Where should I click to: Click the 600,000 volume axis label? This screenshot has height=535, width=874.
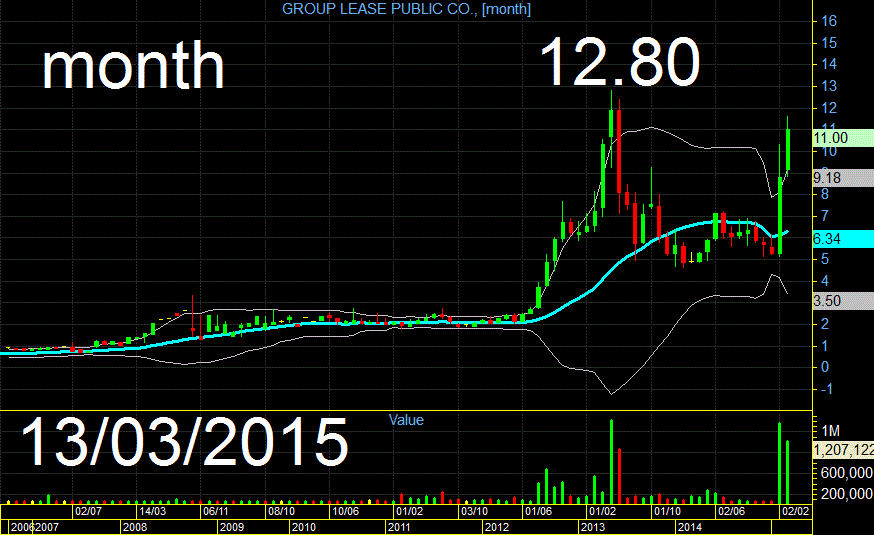tap(847, 473)
